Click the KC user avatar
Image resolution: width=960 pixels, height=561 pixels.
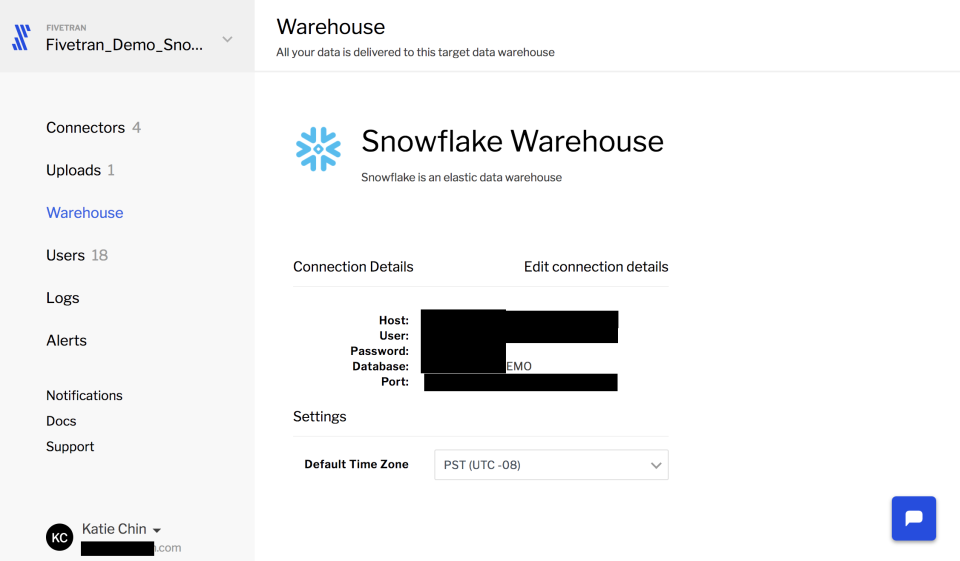point(60,537)
